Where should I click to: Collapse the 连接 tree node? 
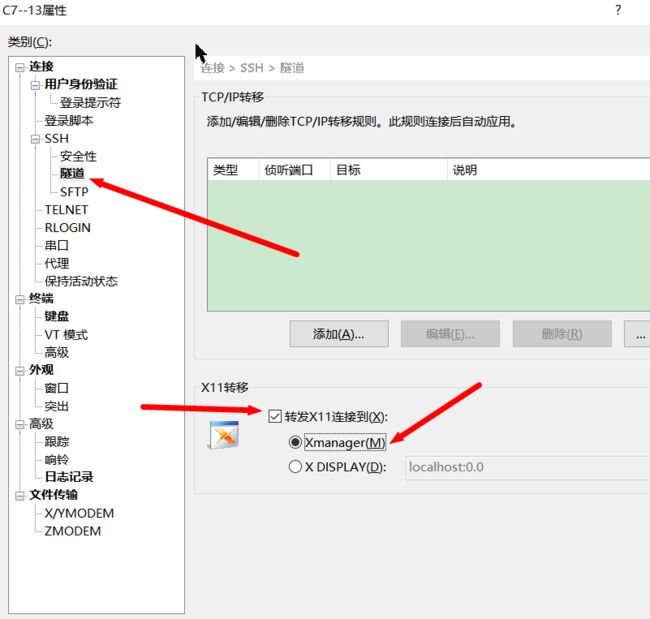(19, 67)
